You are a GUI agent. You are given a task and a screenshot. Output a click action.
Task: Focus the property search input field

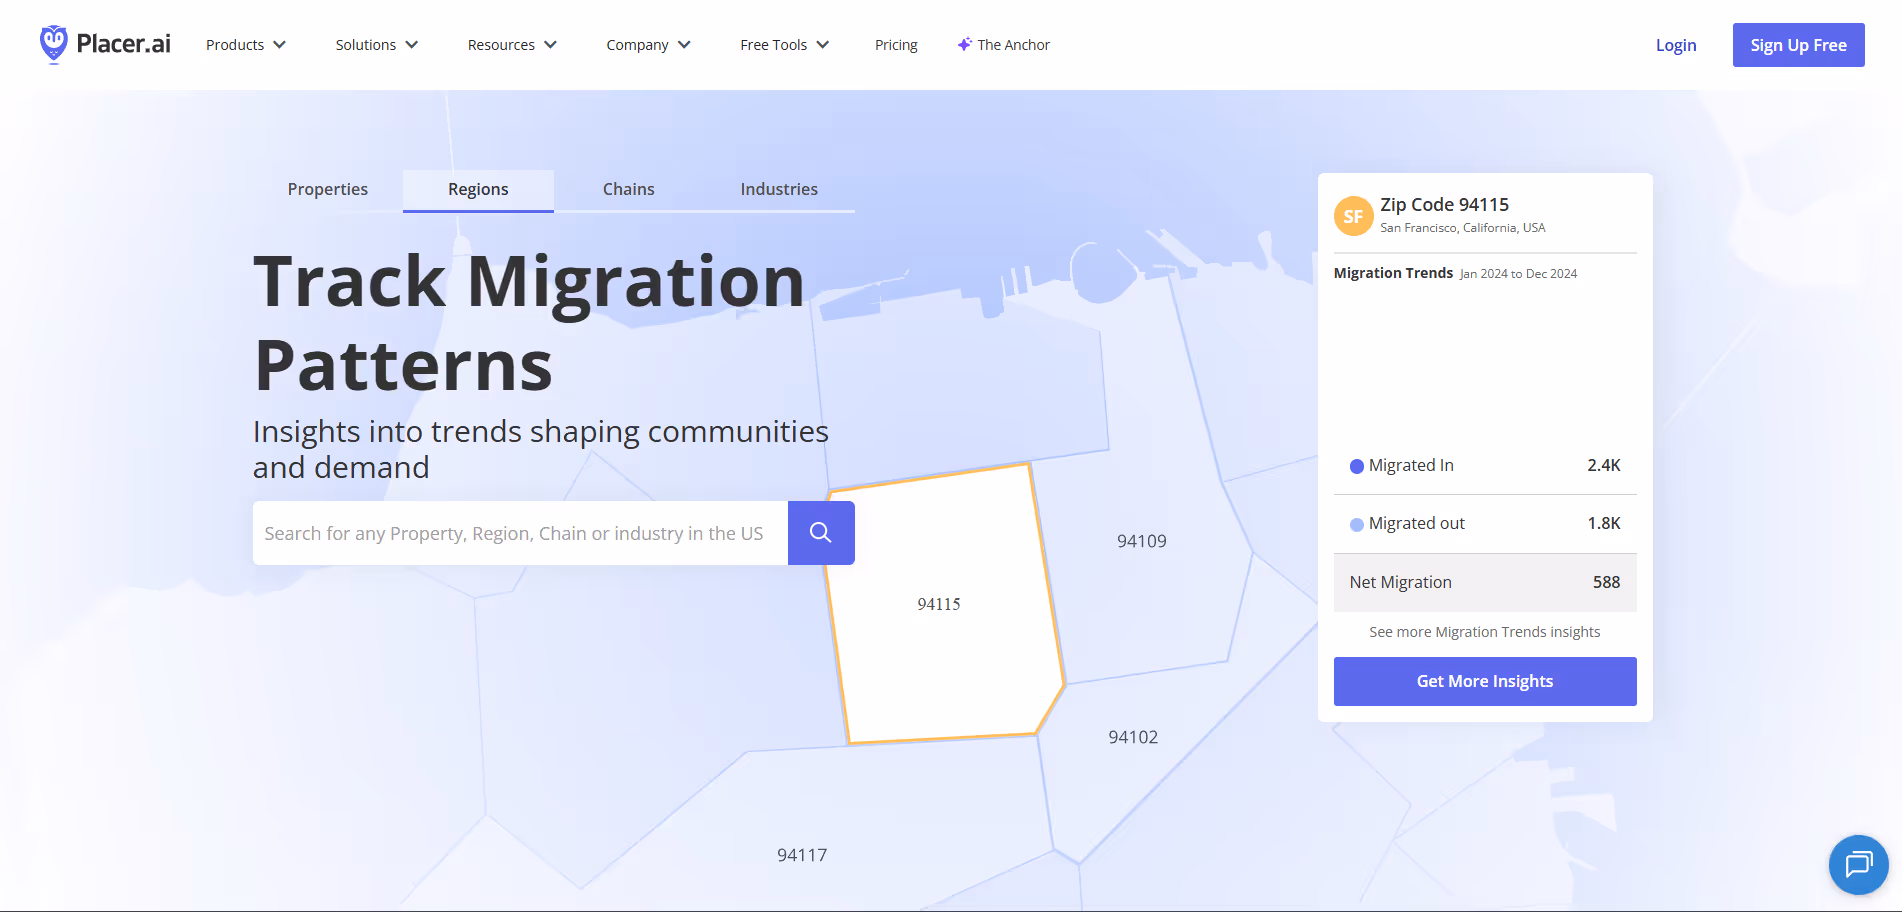[520, 533]
